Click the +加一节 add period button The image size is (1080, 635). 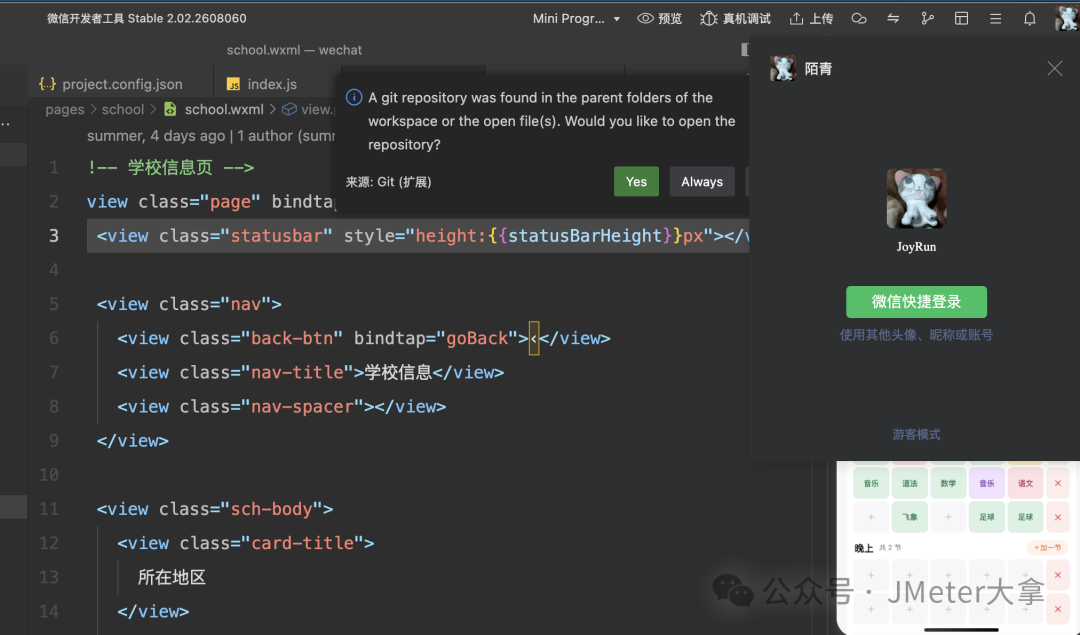pos(1047,548)
